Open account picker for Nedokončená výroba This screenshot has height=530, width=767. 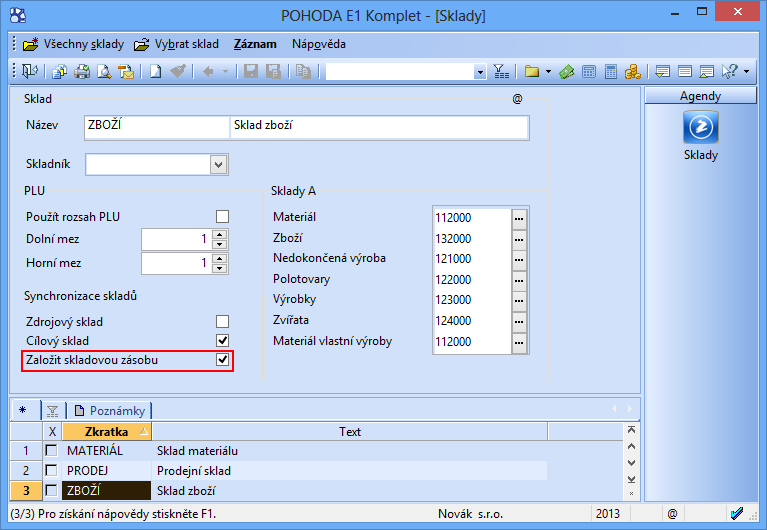click(519, 259)
